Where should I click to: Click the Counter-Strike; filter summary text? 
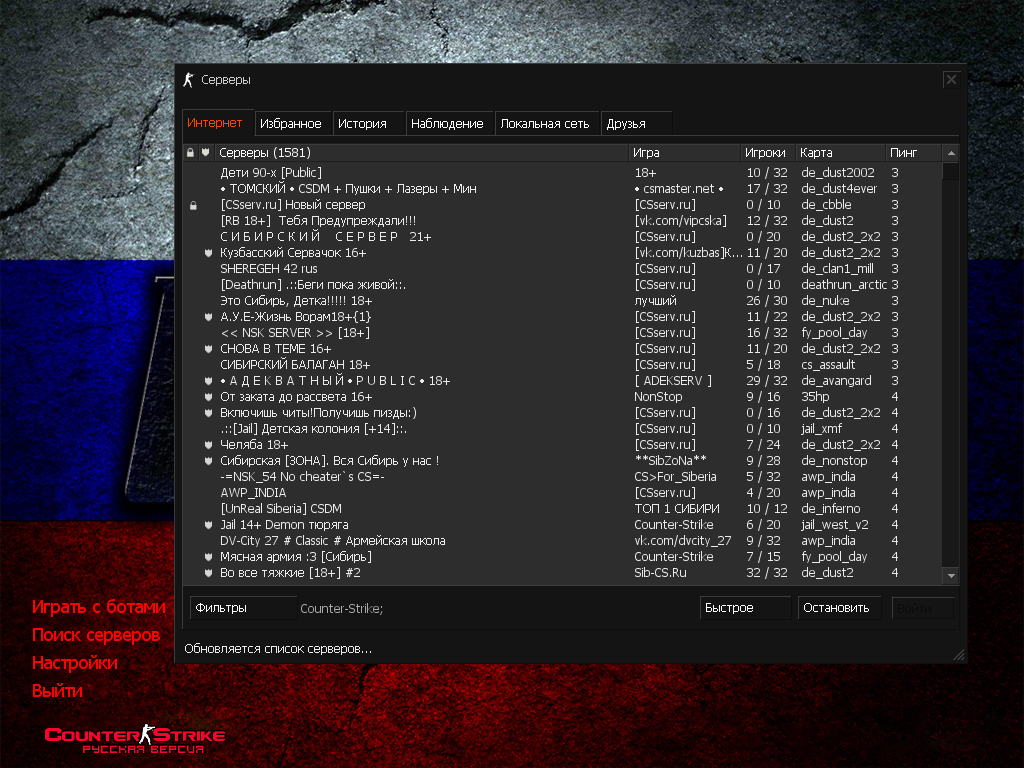(x=342, y=609)
